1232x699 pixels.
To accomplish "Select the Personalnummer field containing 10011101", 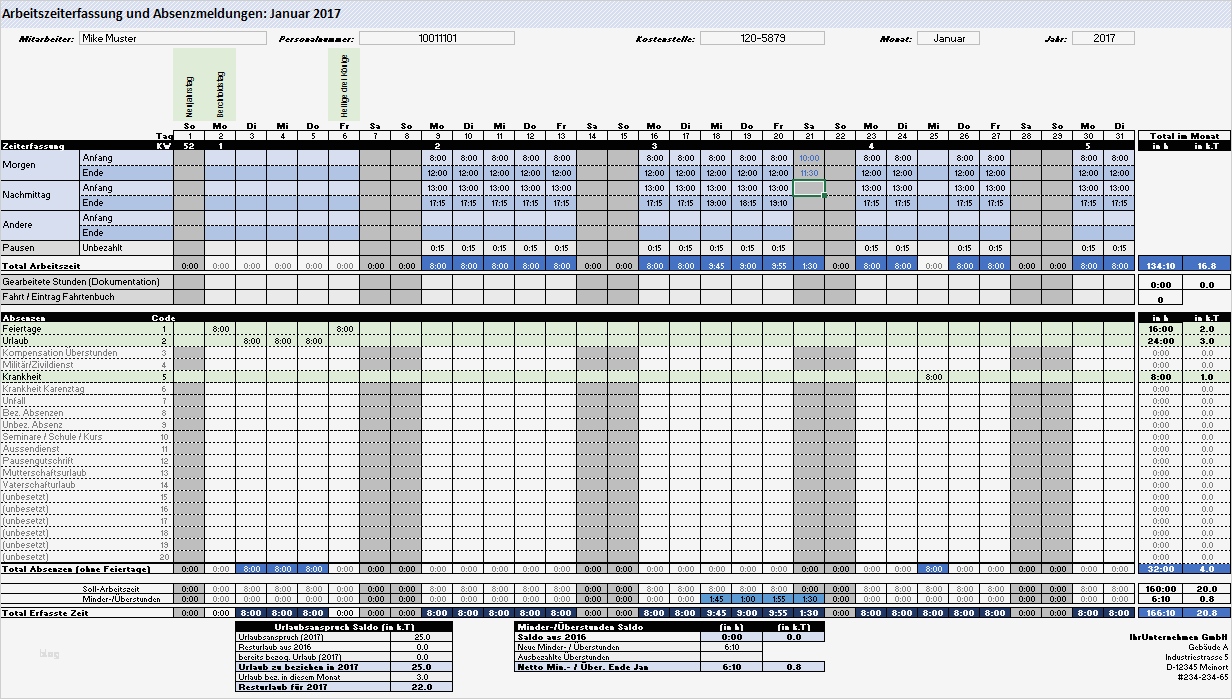I will pos(437,38).
